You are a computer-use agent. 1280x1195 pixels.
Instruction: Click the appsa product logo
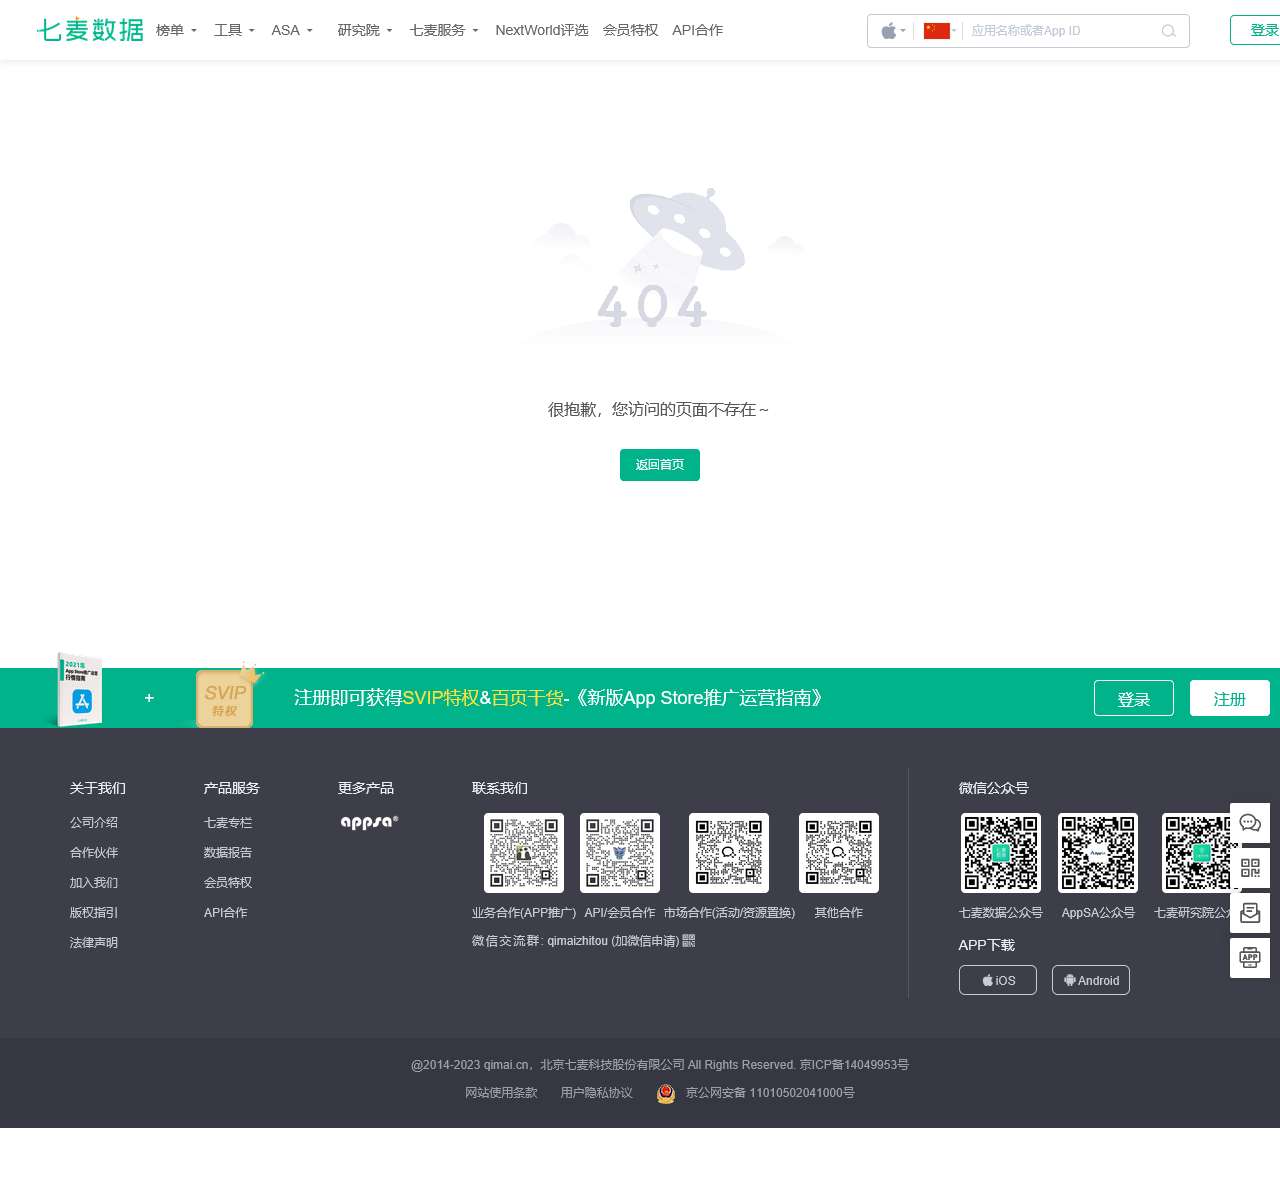(369, 822)
